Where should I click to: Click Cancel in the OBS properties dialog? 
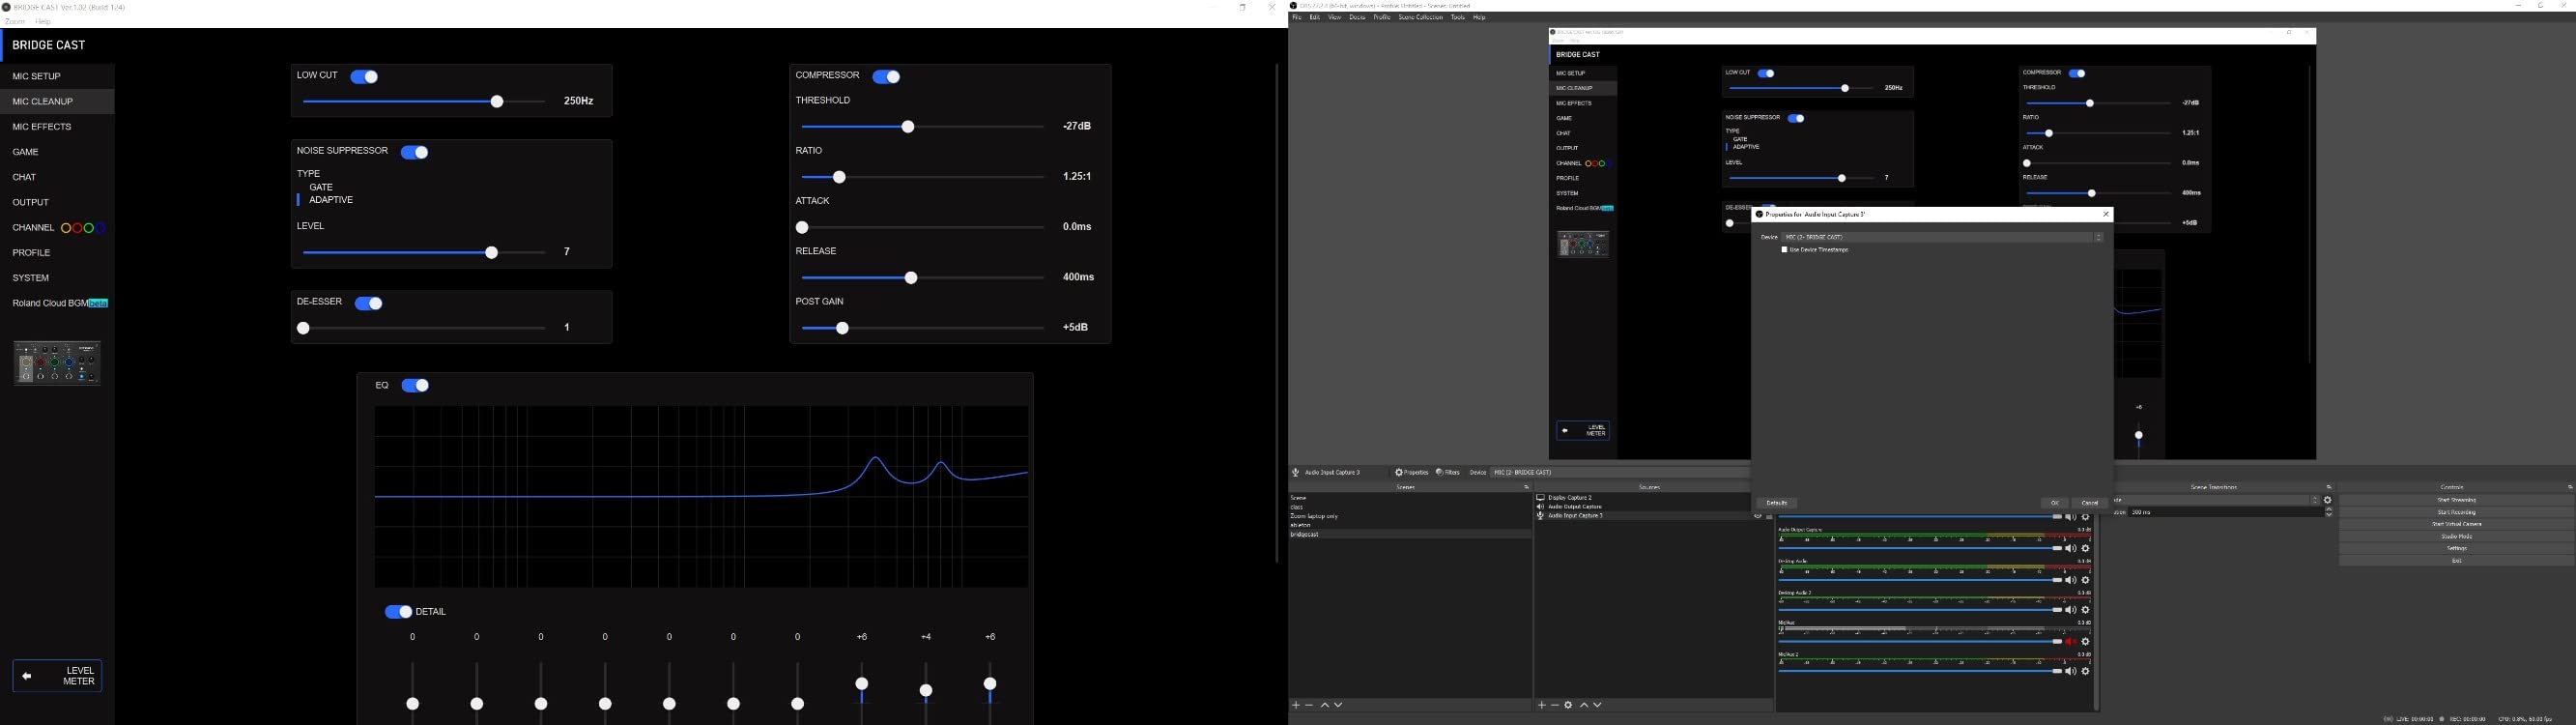tap(2090, 503)
